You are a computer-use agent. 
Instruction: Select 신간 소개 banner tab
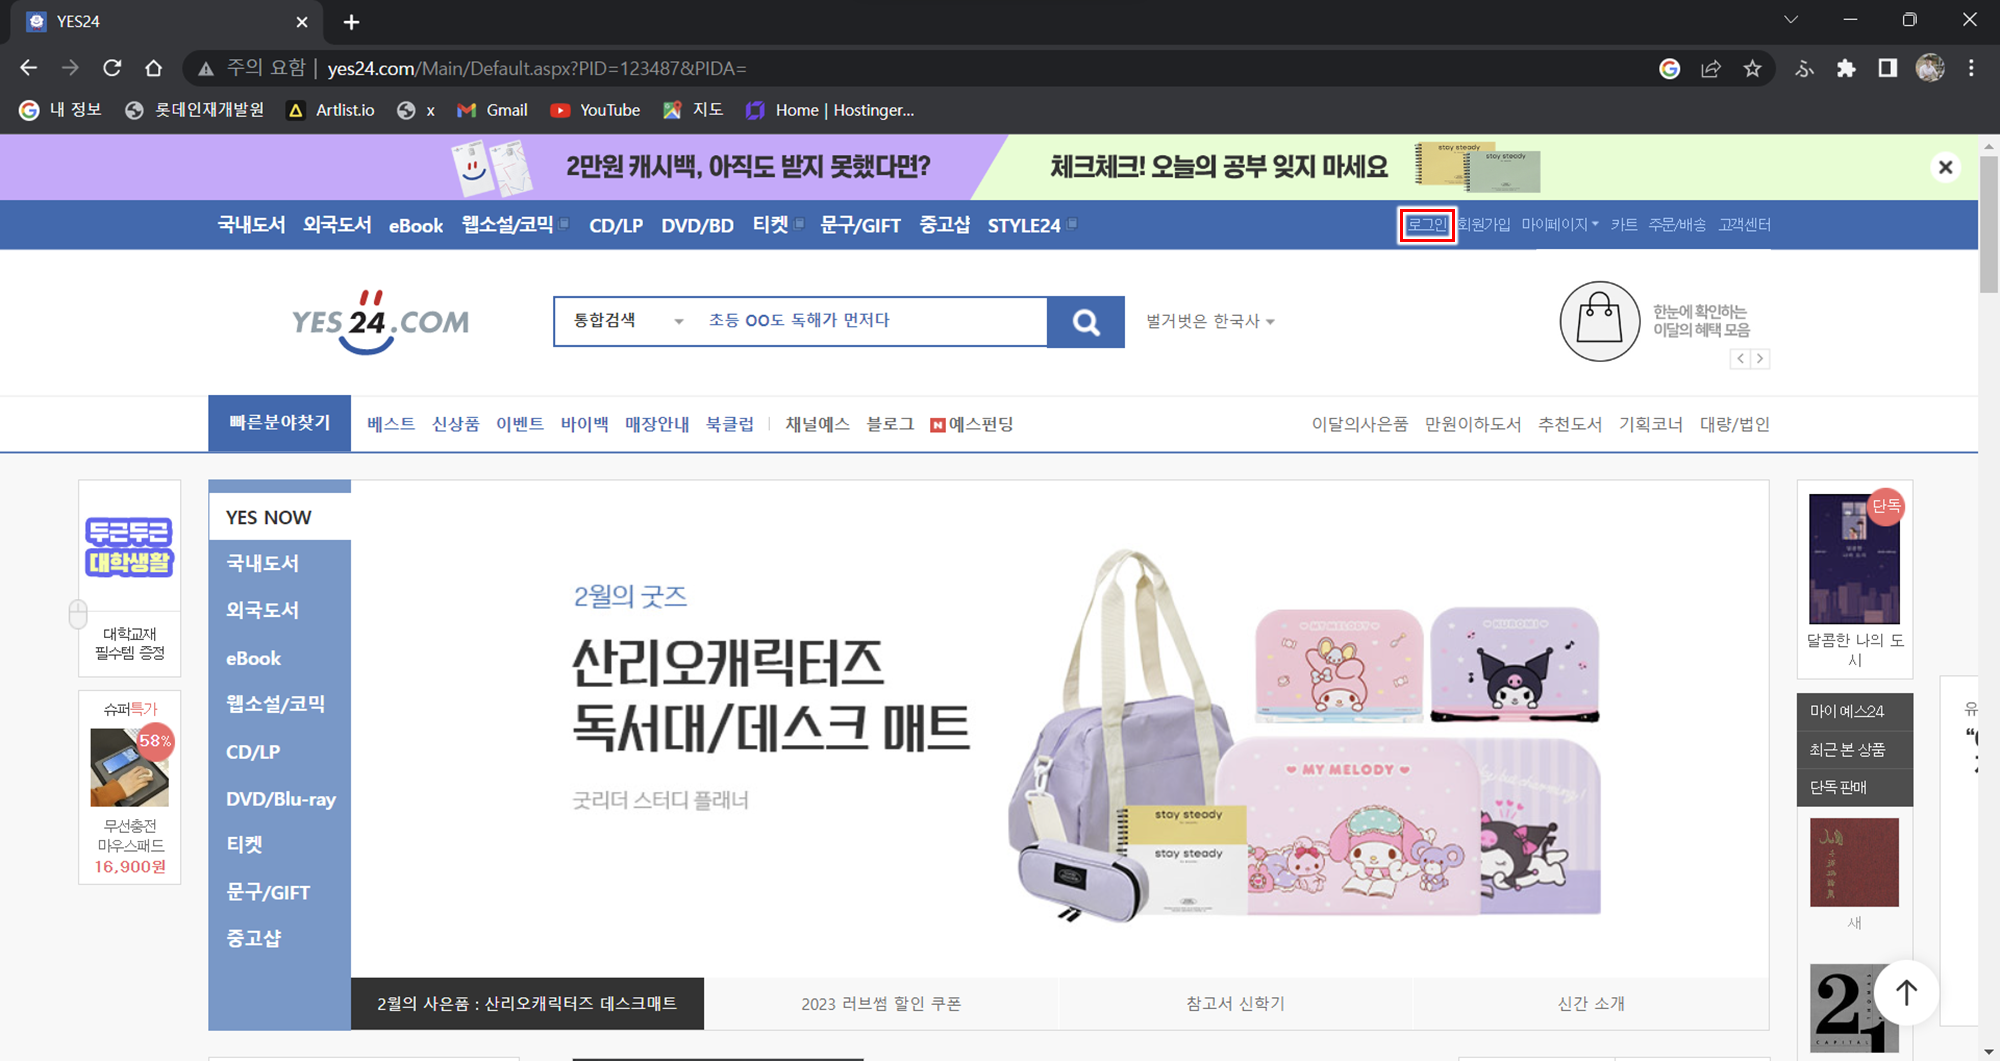coord(1590,1003)
